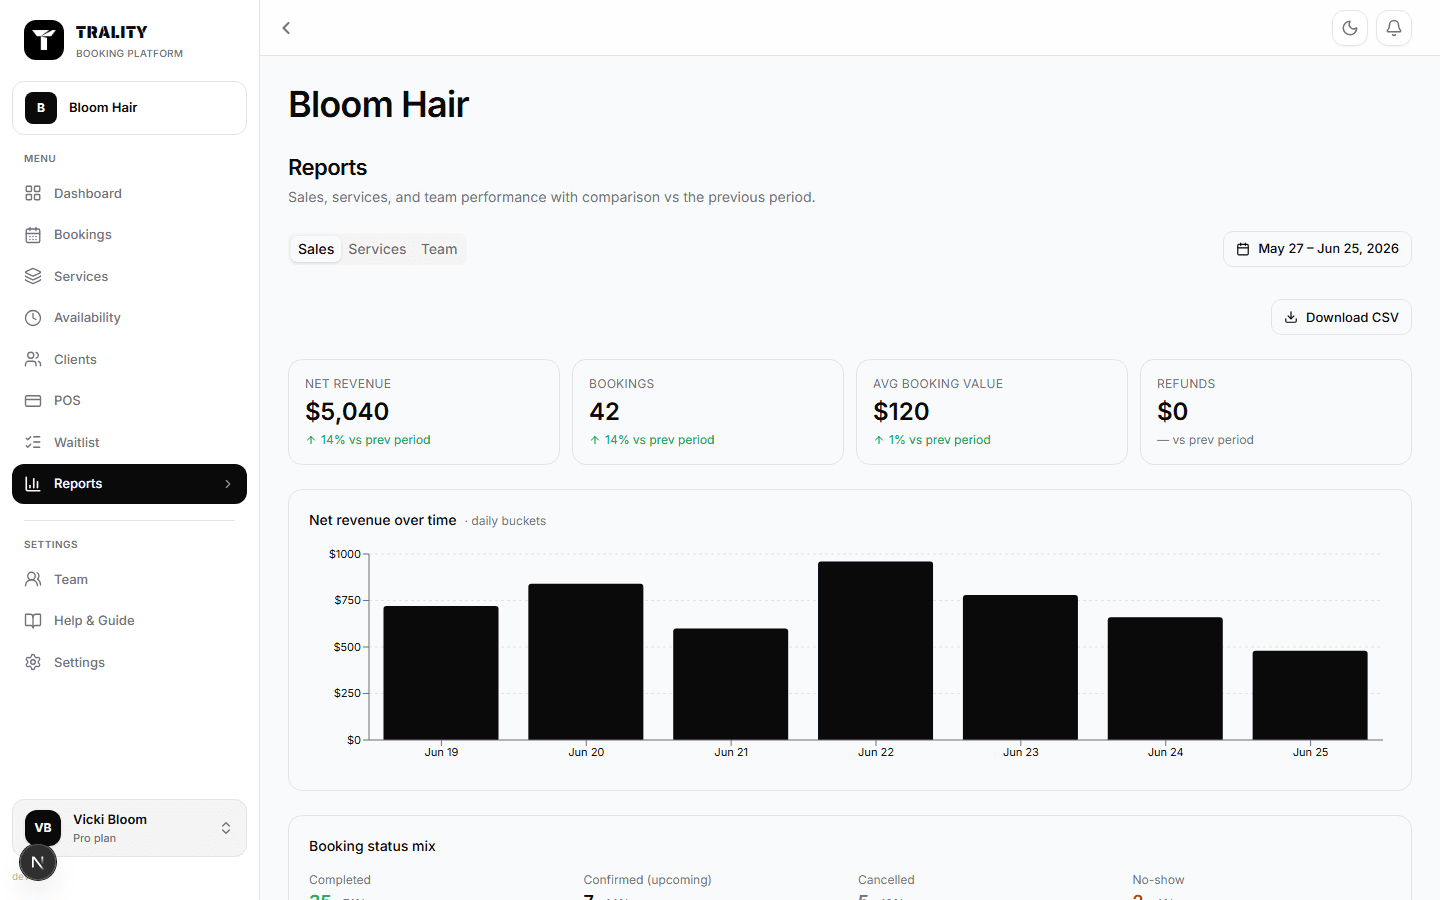The image size is (1440, 900).
Task: Click the VB avatar icon
Action: pyautogui.click(x=43, y=828)
